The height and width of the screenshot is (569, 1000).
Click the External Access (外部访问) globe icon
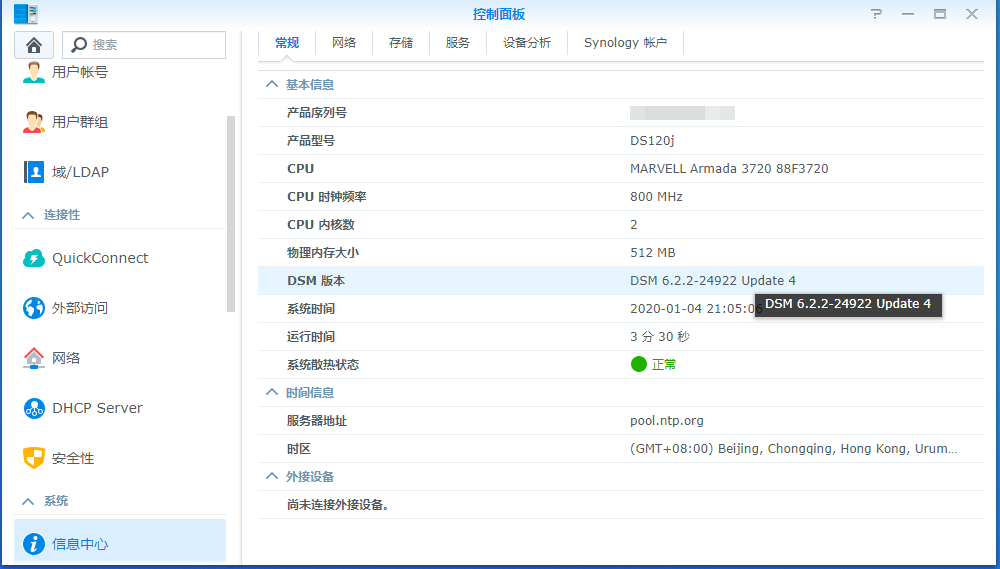point(34,308)
